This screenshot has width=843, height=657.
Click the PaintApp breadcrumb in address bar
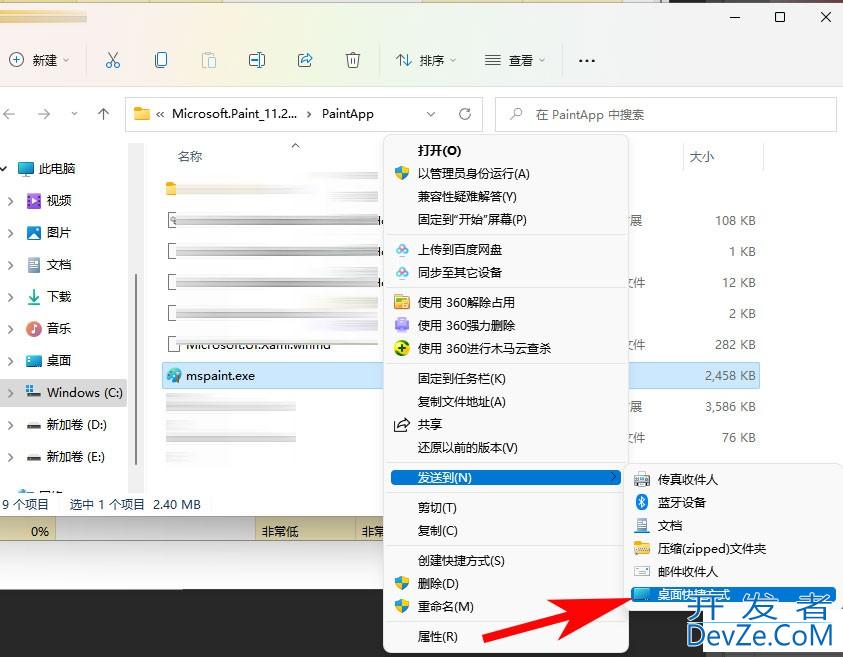click(x=347, y=114)
